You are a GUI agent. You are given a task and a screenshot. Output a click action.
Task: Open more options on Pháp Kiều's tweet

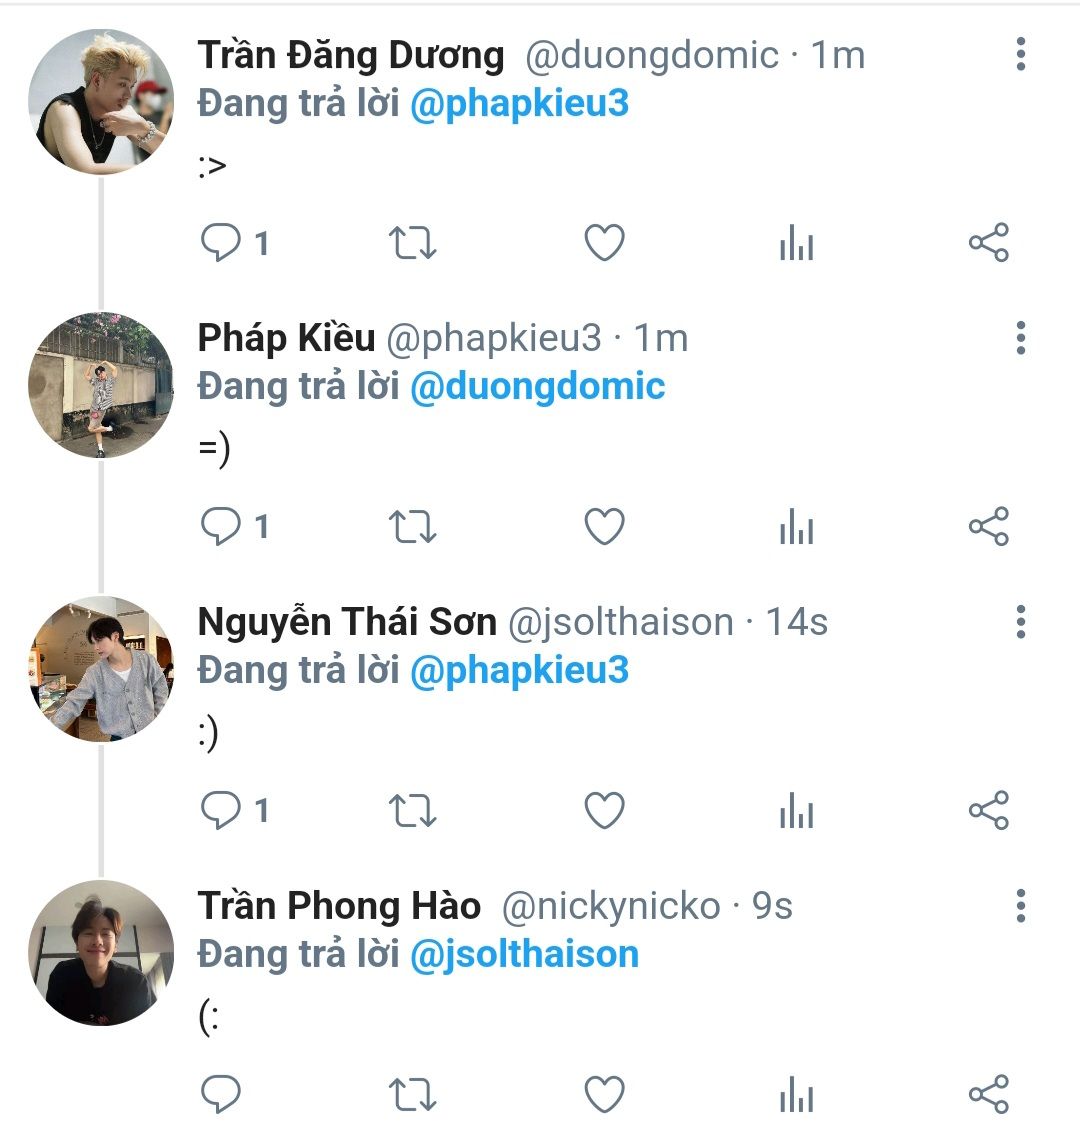tap(1020, 338)
